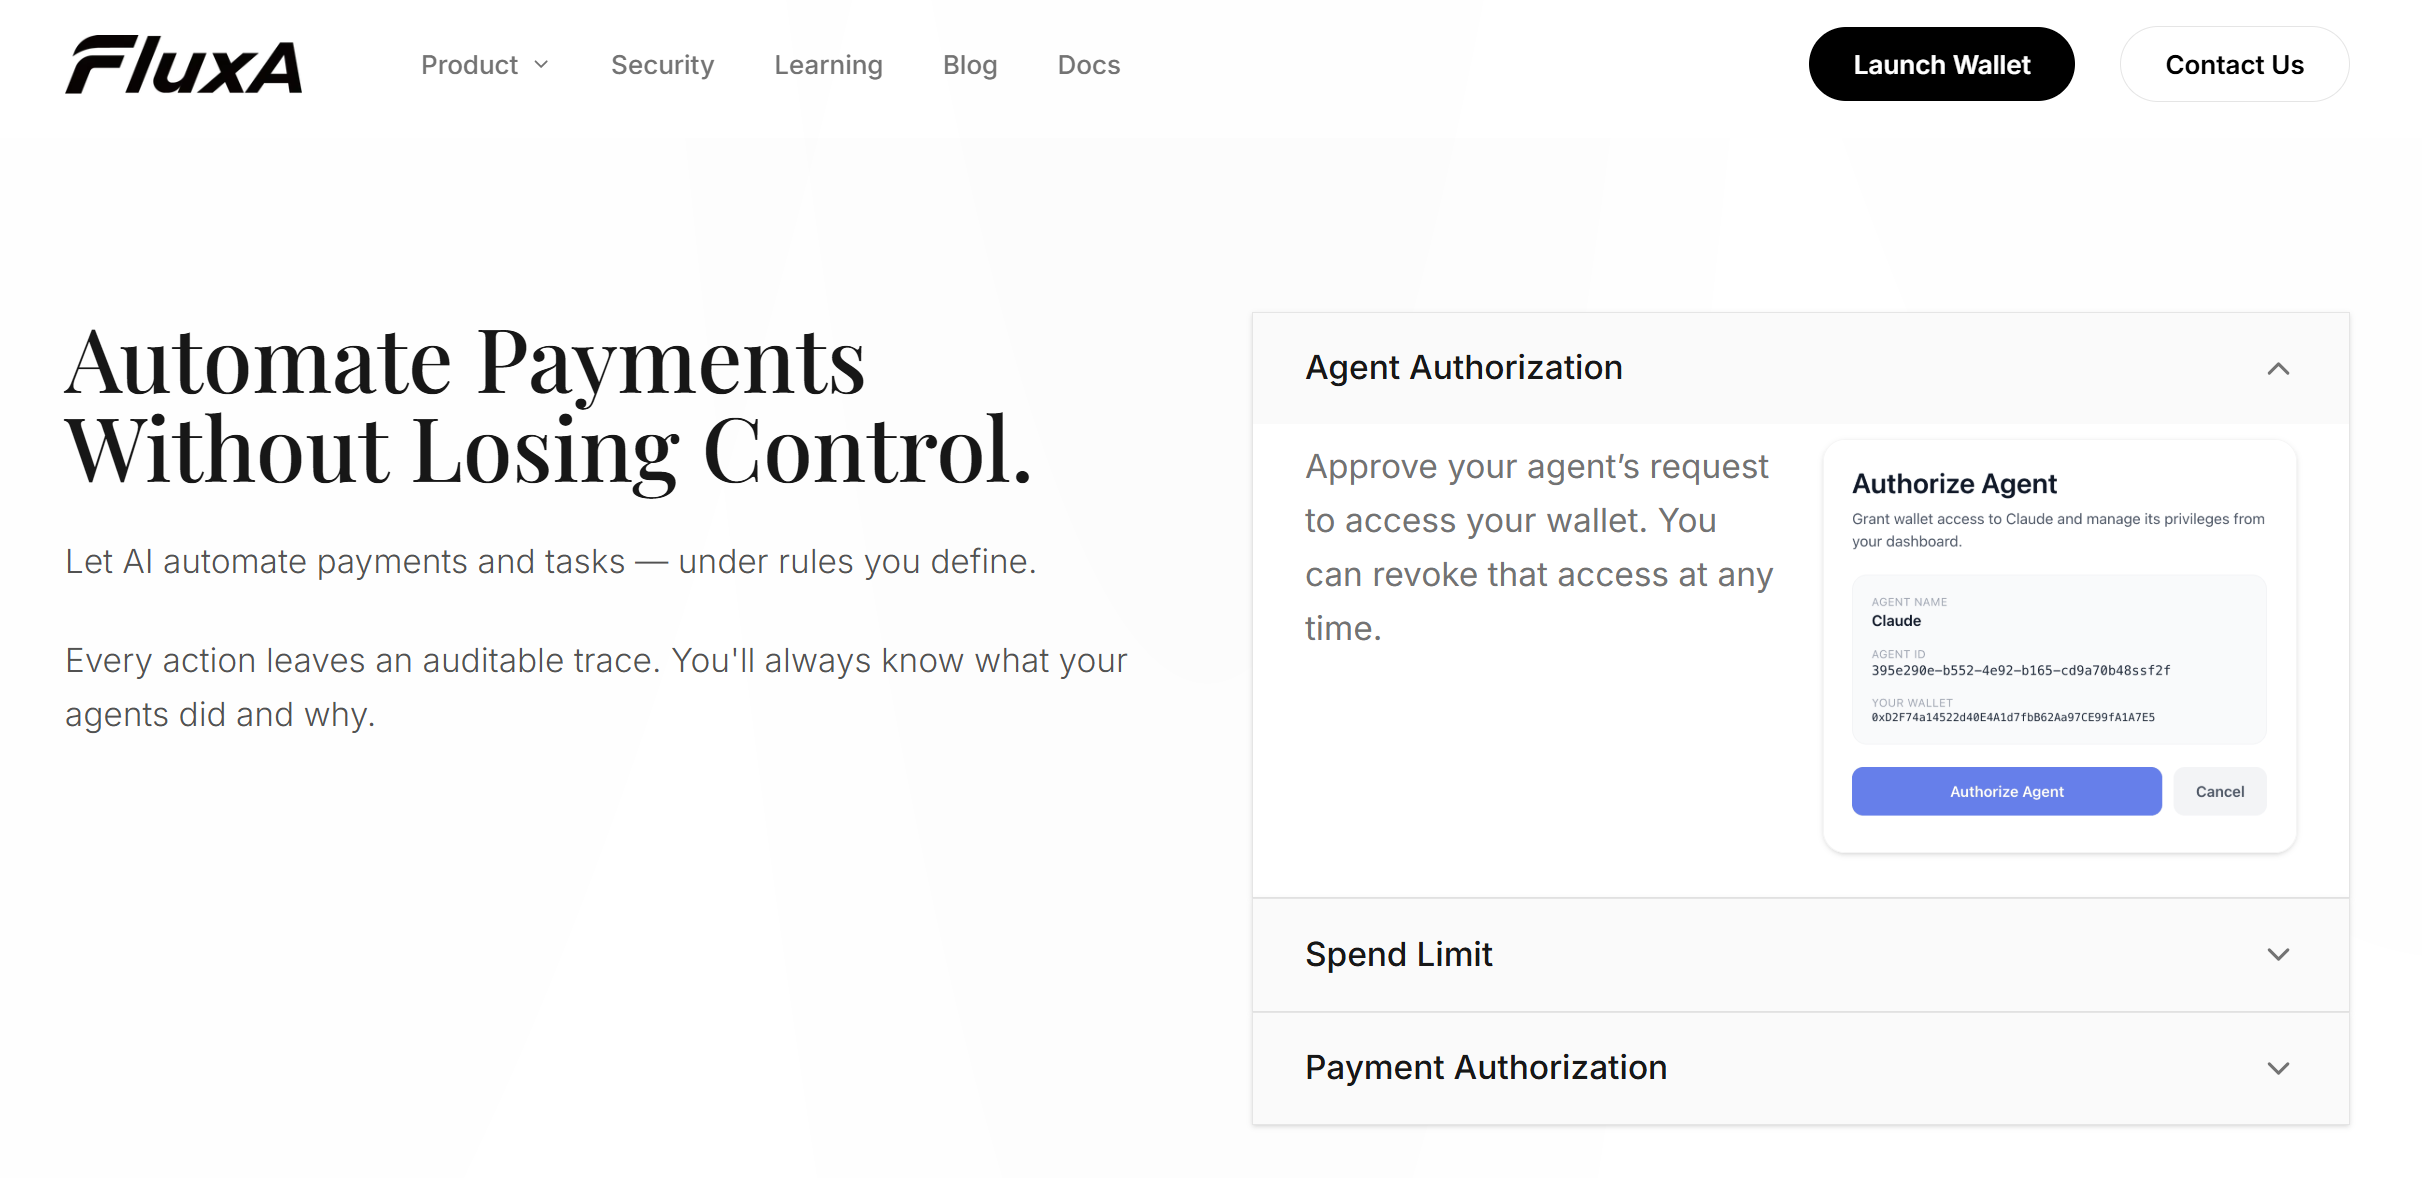The height and width of the screenshot is (1178, 2422).
Task: Navigate to the Blog
Action: tap(970, 65)
